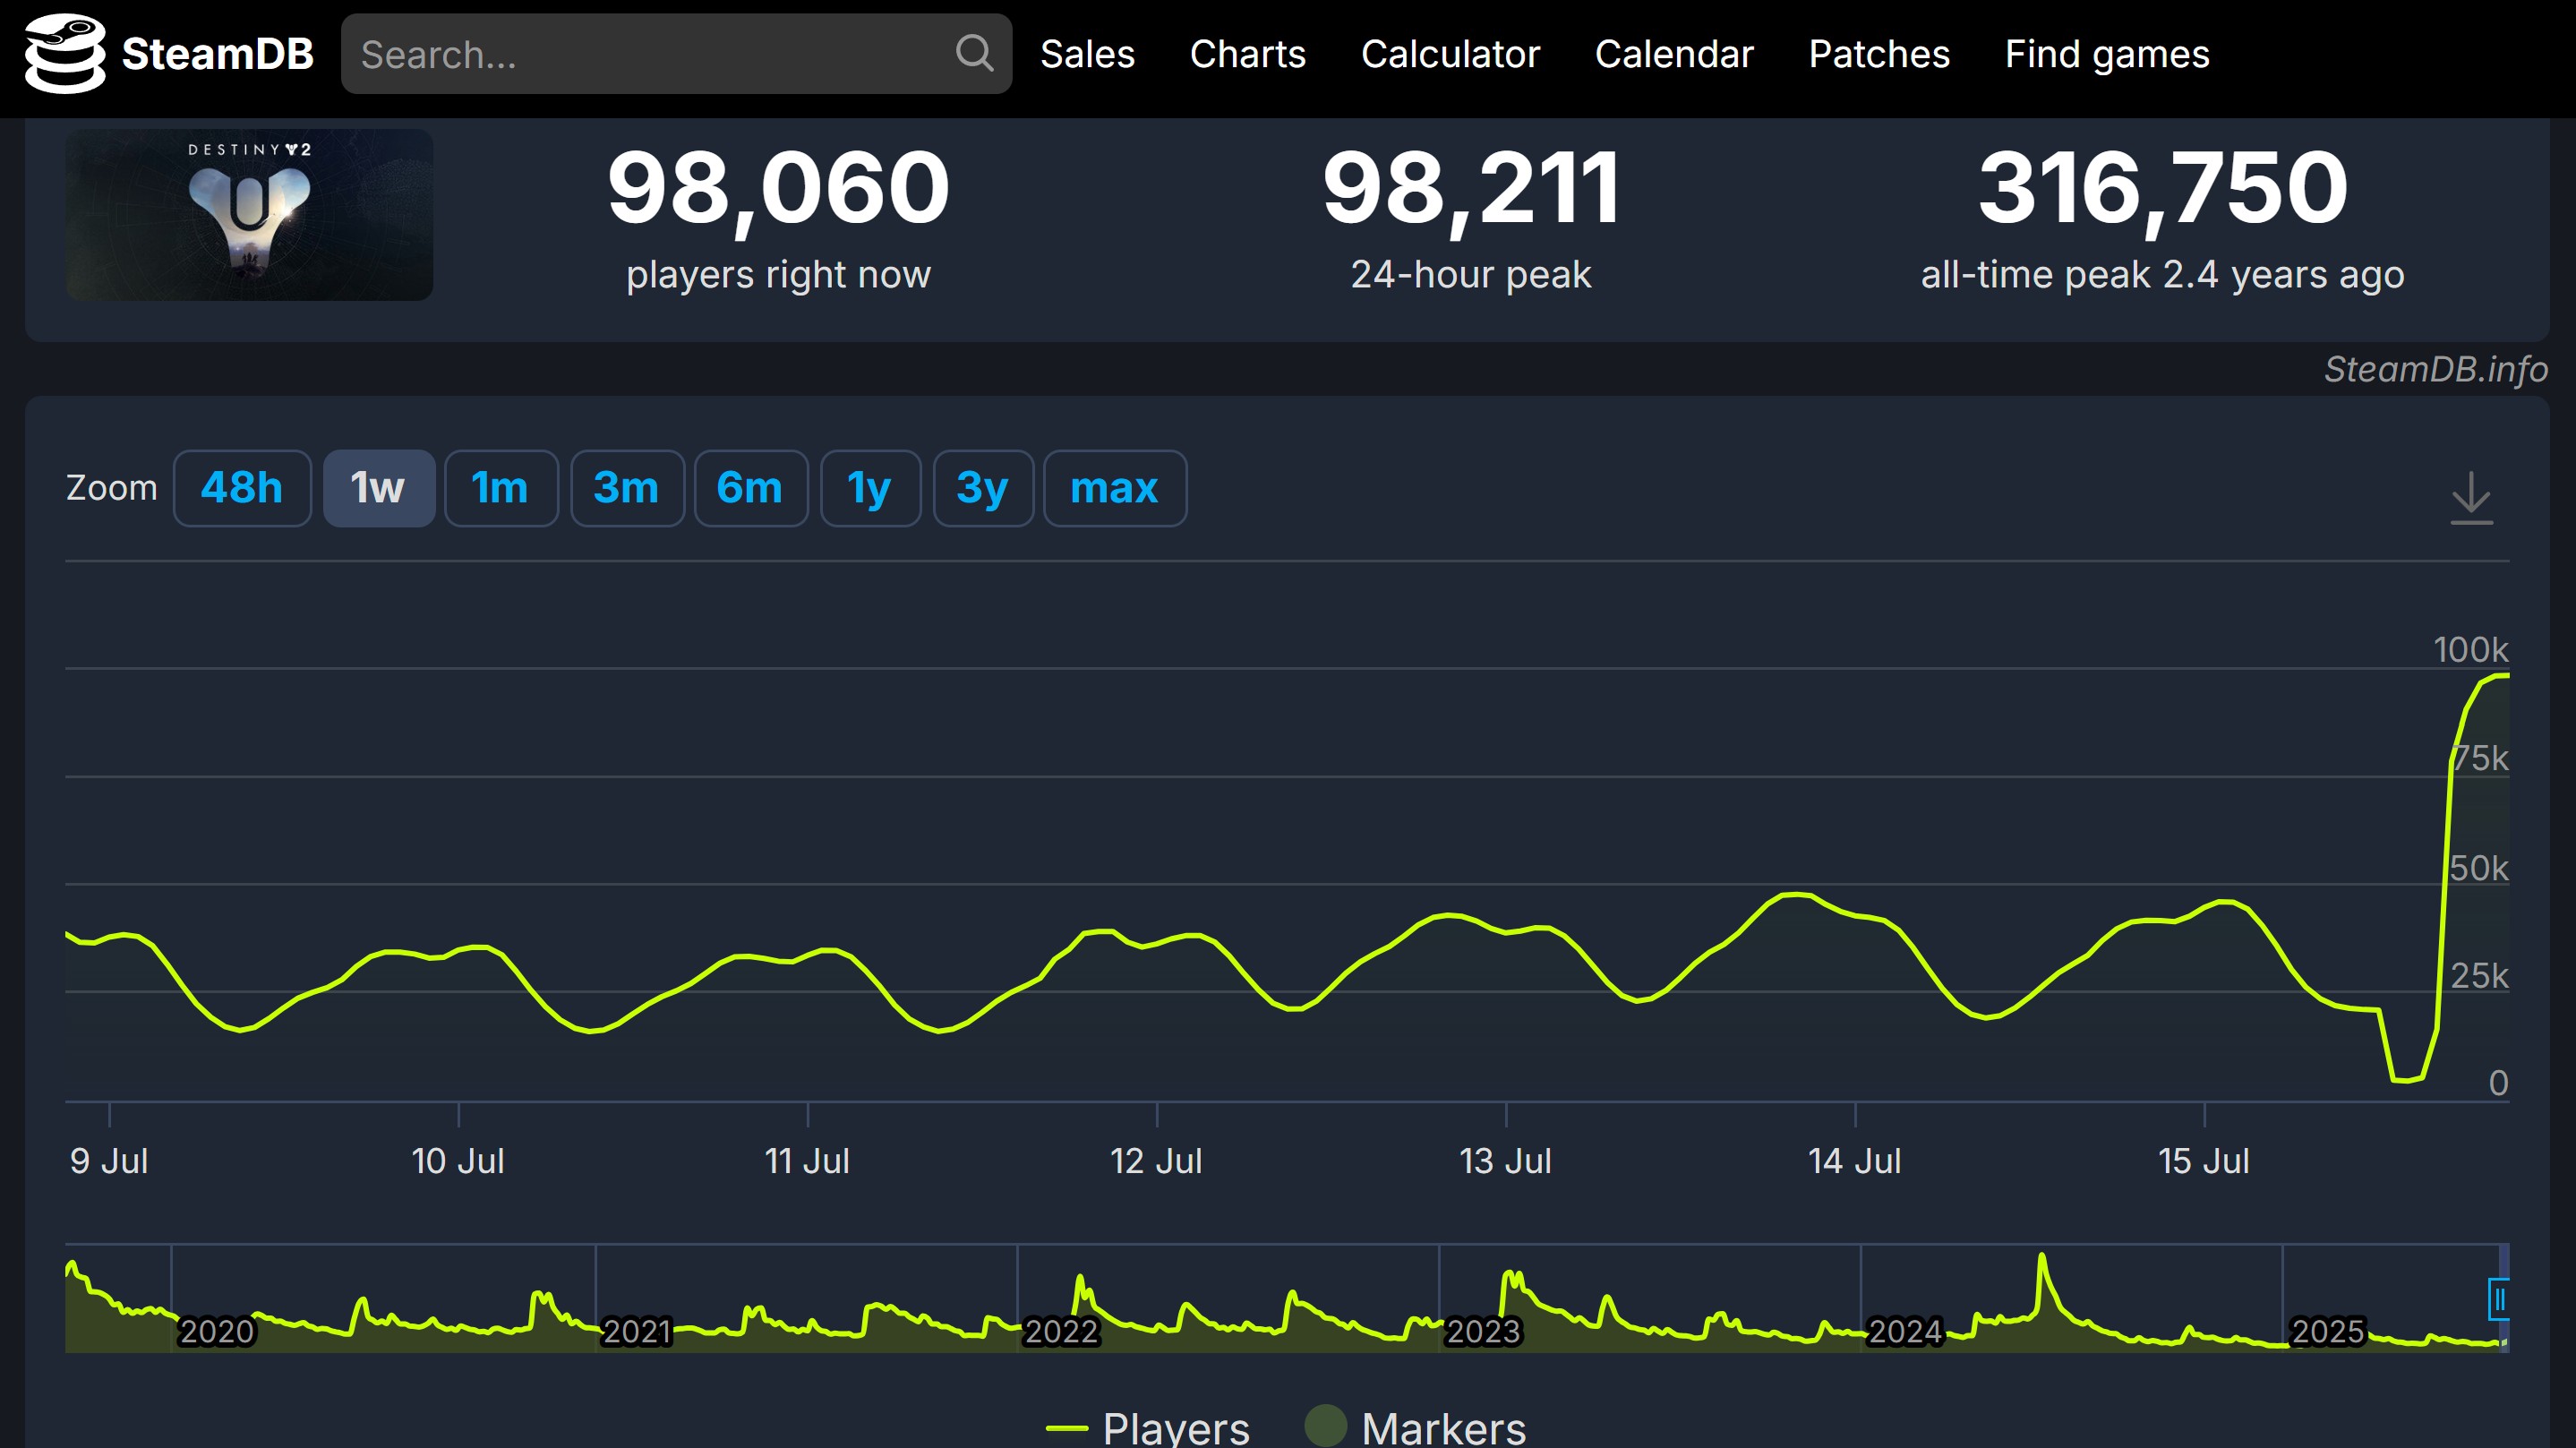Open the Find games menu
The image size is (2576, 1448).
(x=2107, y=54)
